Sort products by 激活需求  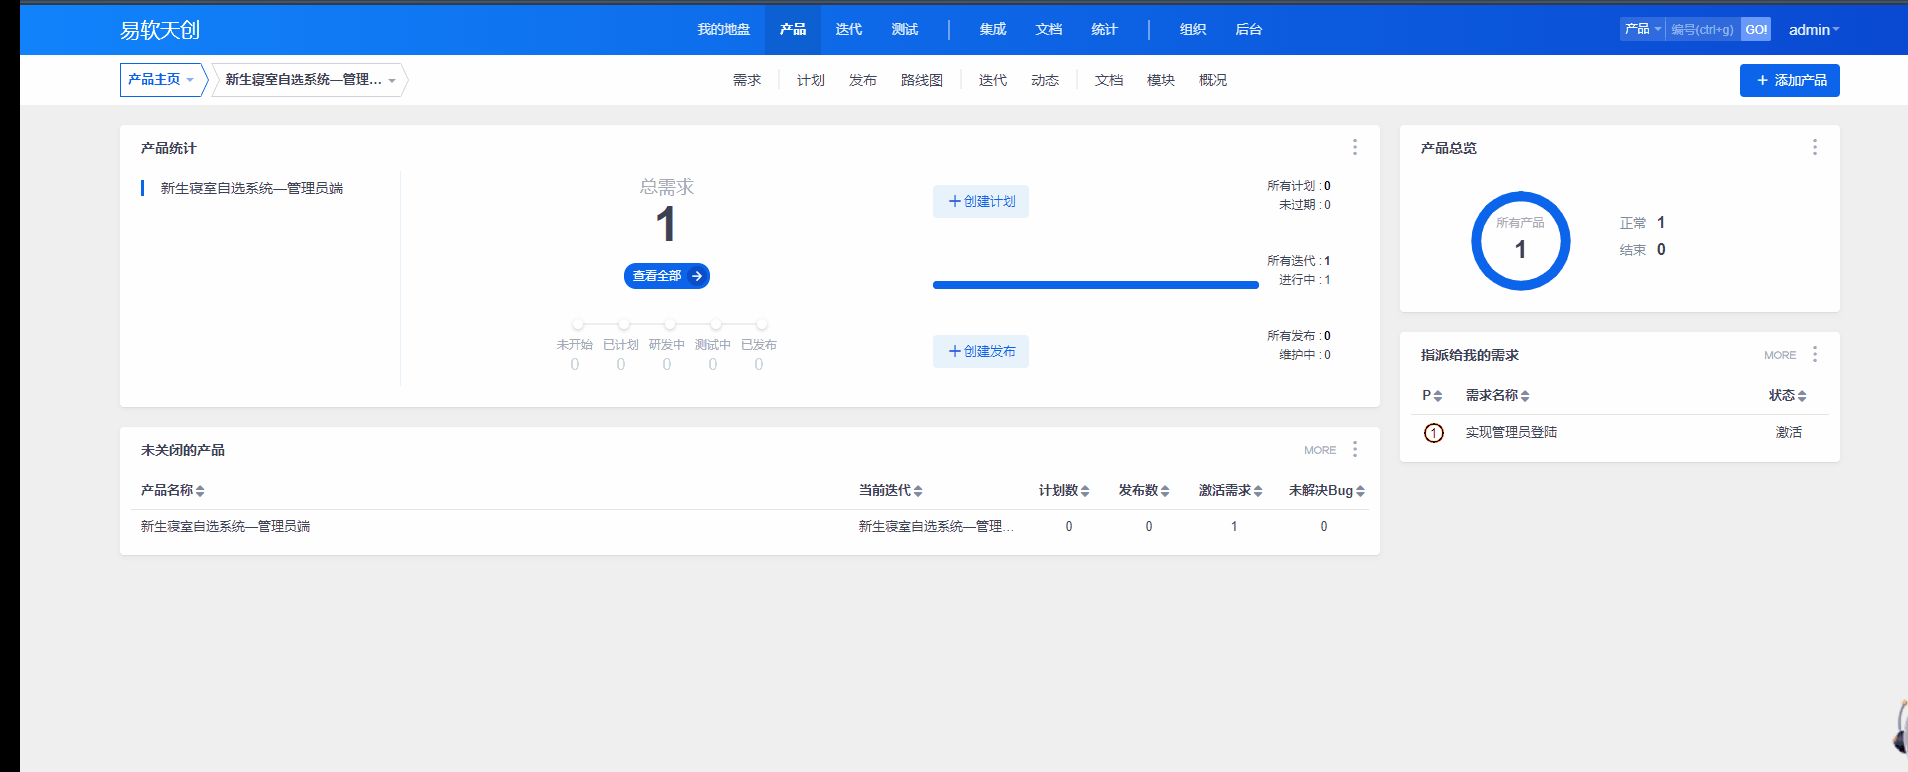[1231, 490]
